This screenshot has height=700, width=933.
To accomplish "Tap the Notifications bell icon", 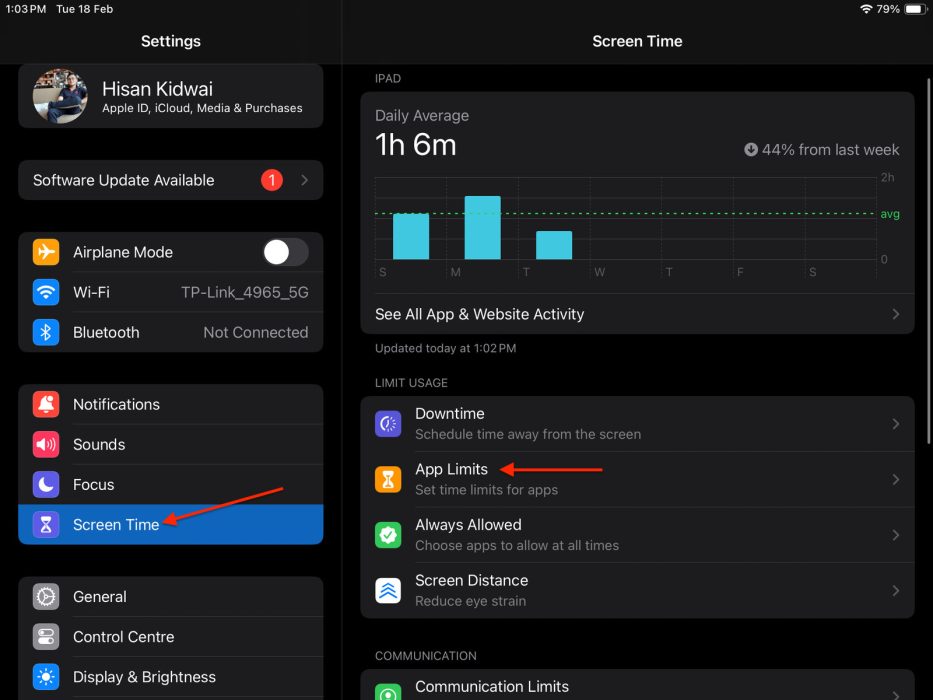I will 46,405.
